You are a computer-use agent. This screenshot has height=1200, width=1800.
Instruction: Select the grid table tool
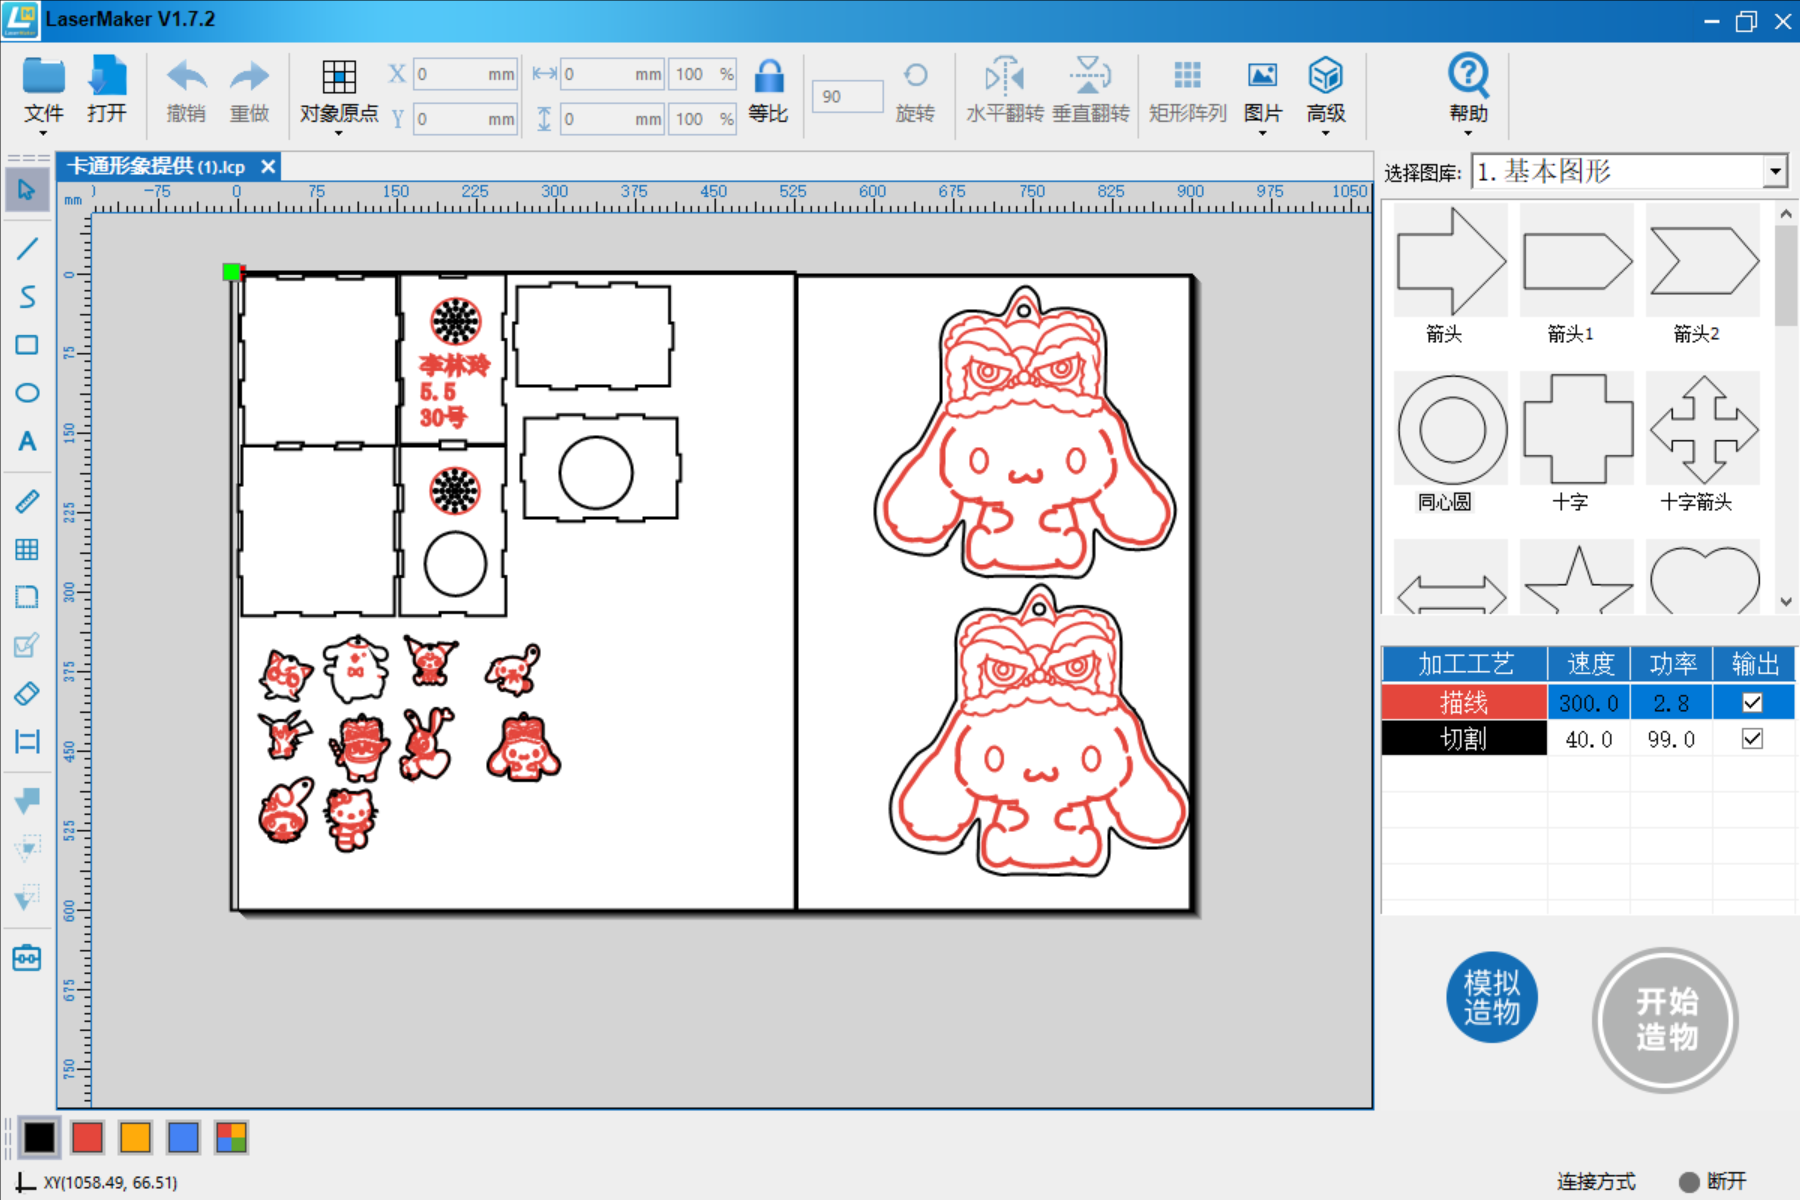(x=27, y=549)
